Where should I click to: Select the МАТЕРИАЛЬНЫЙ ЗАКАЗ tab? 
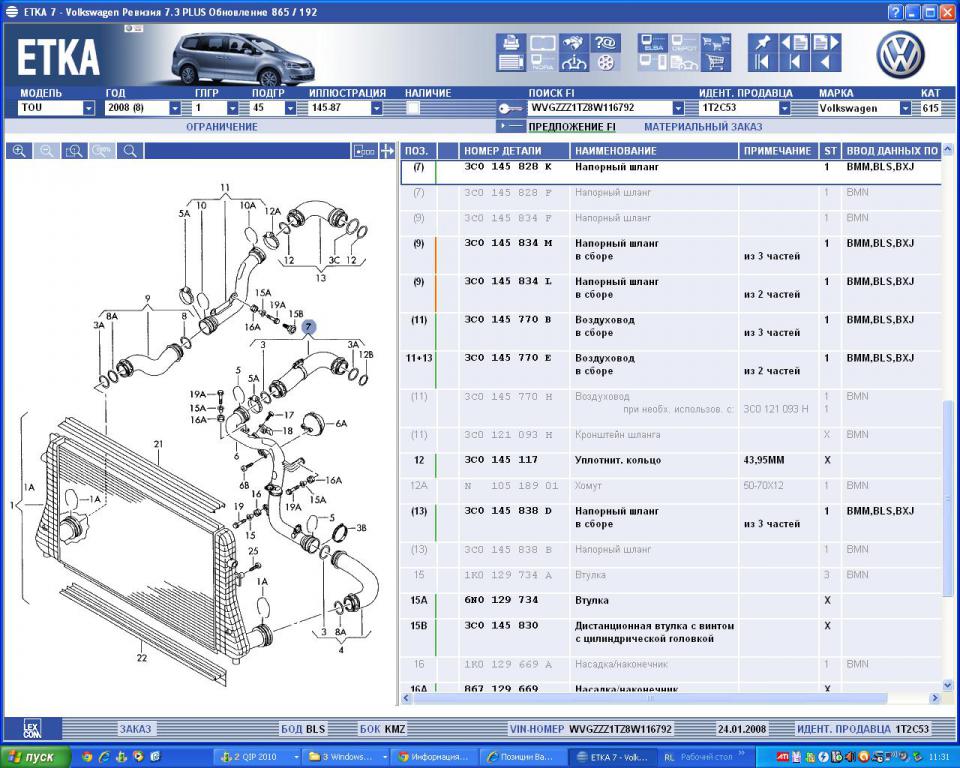703,127
